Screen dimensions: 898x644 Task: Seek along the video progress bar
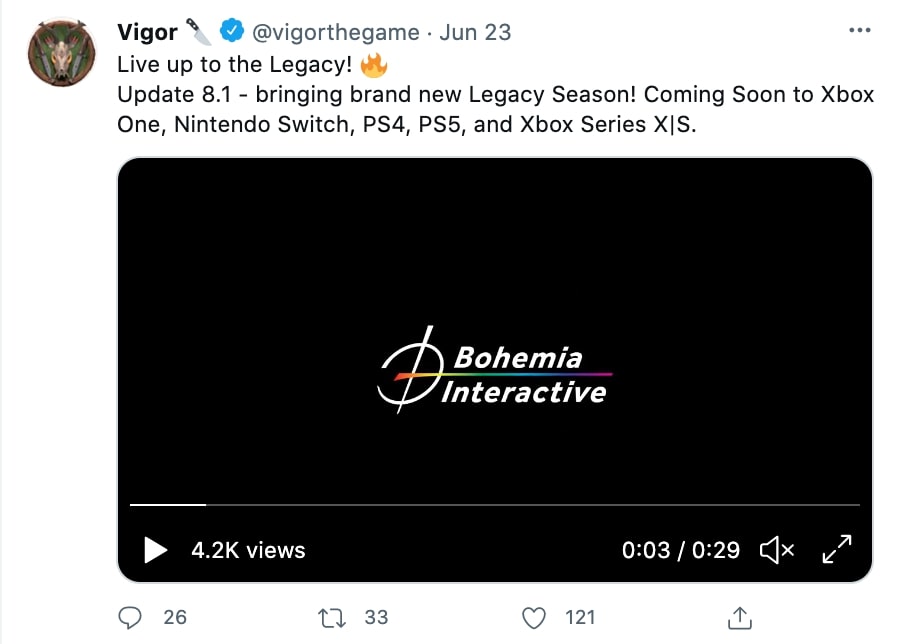[x=495, y=505]
